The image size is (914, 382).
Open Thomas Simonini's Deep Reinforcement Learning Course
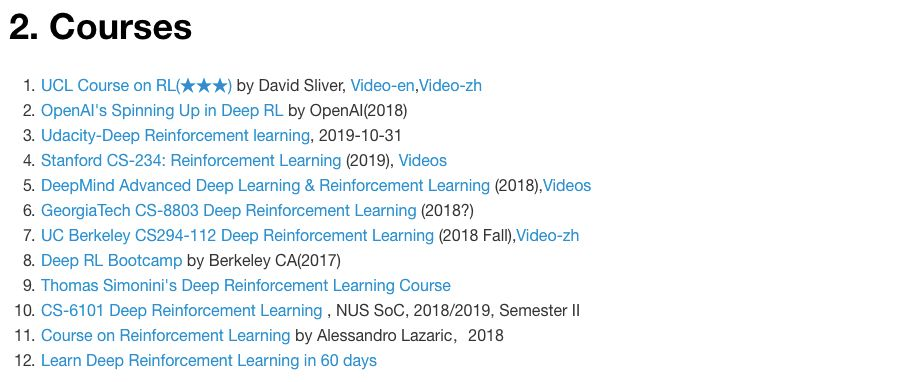tap(245, 286)
